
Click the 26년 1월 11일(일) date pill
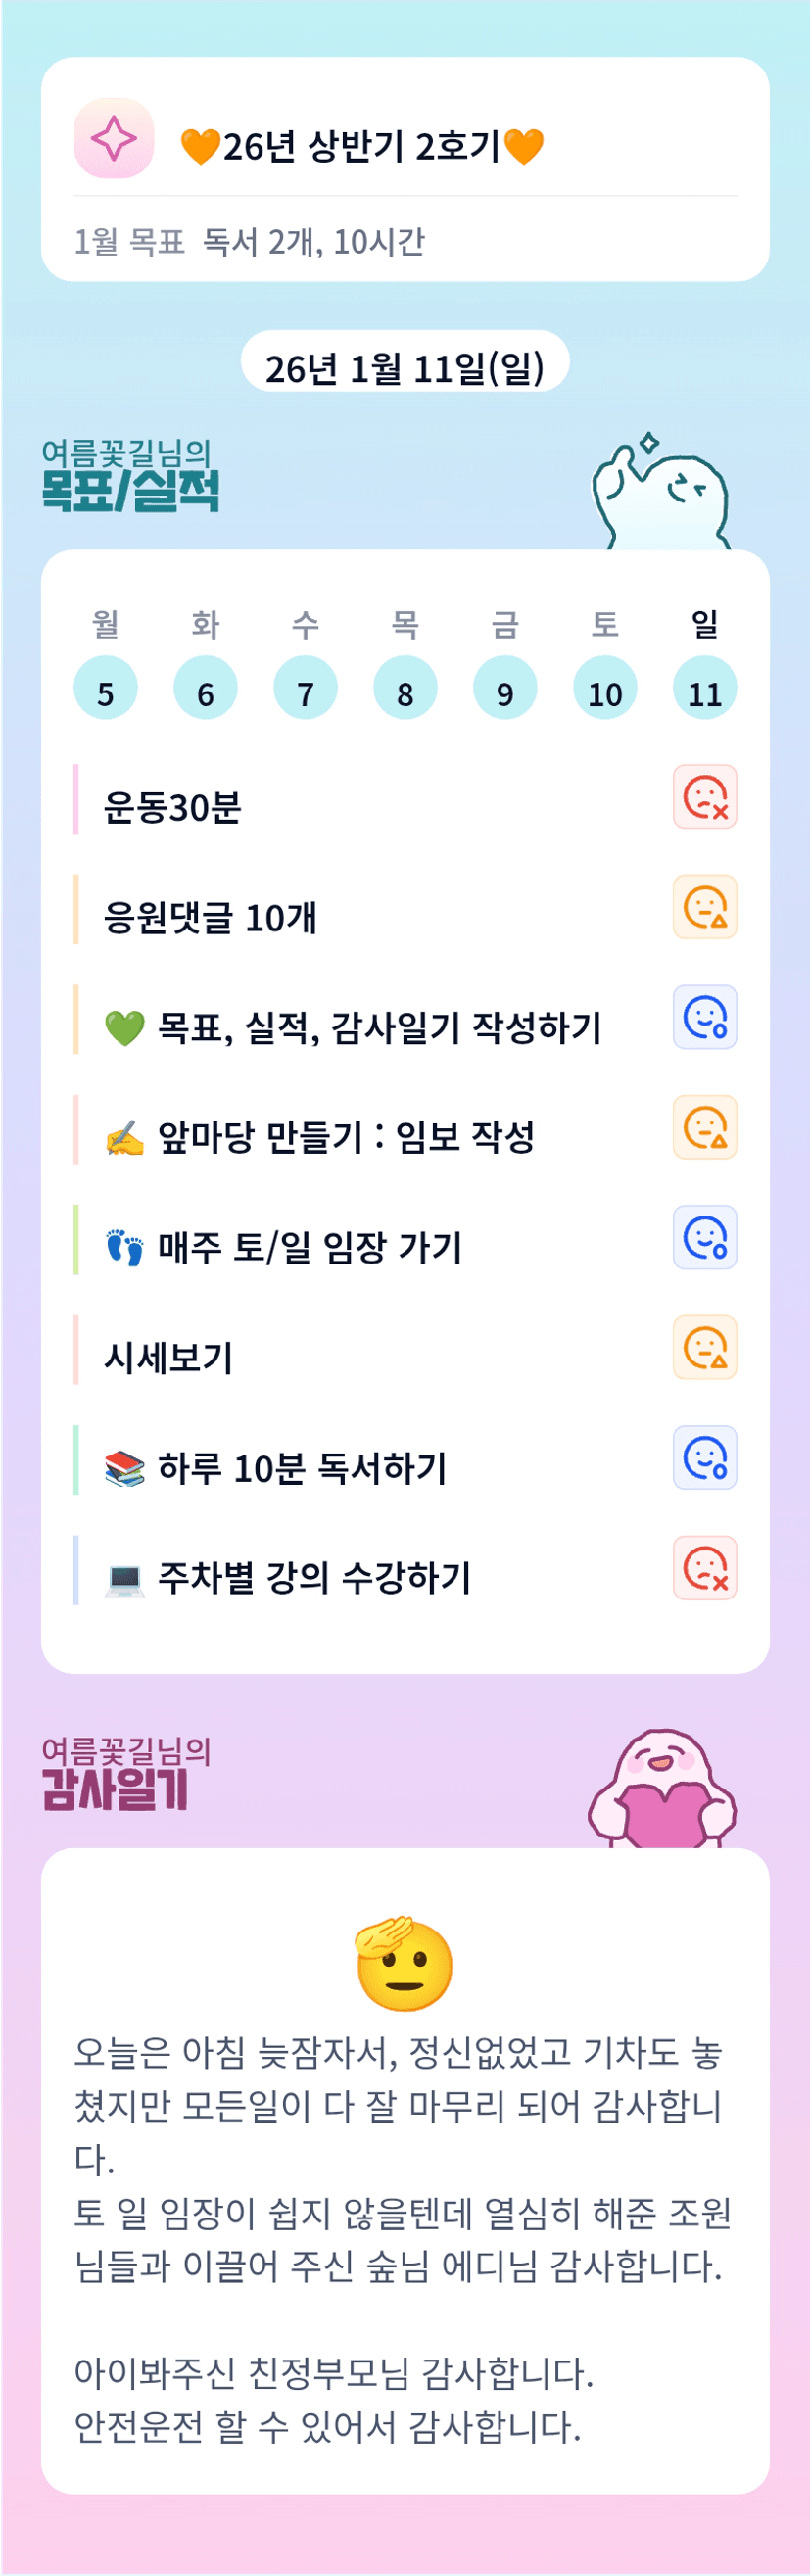click(405, 367)
